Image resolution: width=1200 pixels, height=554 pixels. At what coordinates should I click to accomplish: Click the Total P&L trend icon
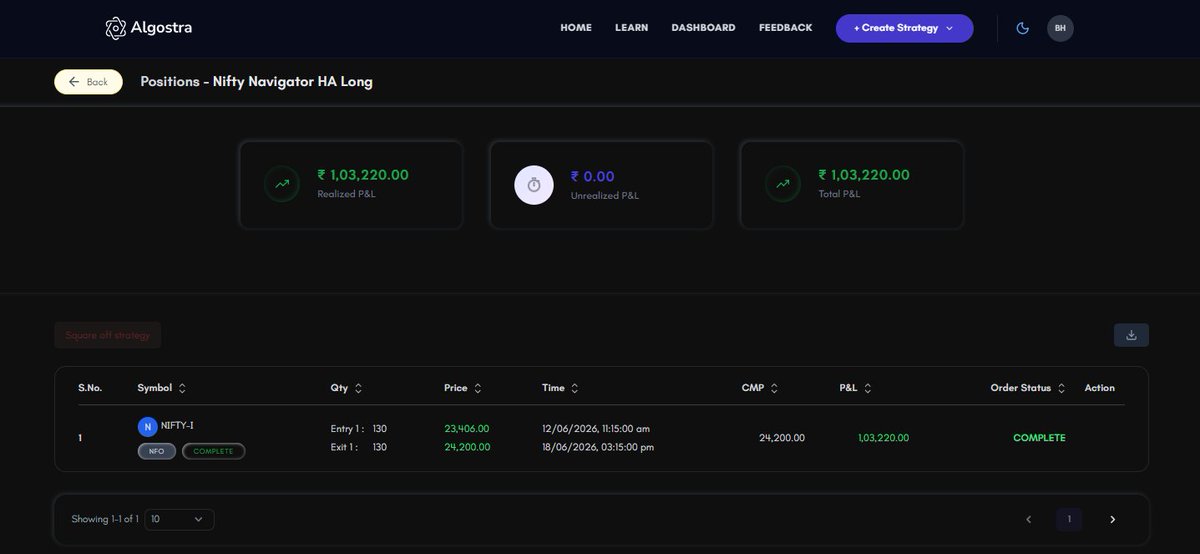click(x=783, y=185)
